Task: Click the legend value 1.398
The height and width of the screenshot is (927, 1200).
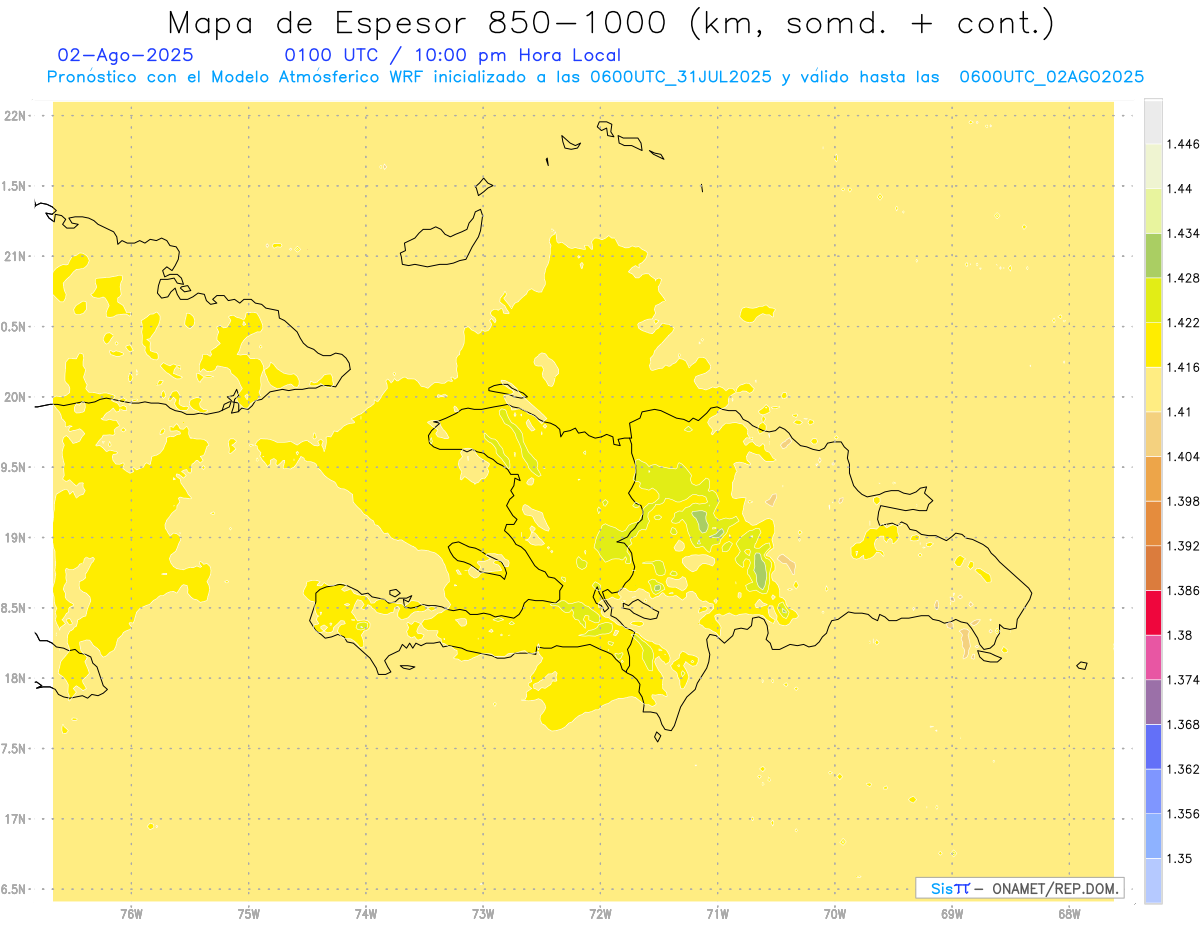Action: [1183, 501]
